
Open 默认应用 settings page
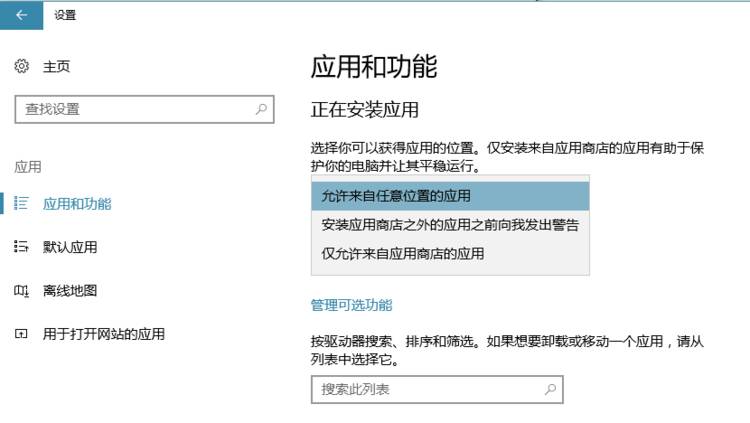point(70,247)
